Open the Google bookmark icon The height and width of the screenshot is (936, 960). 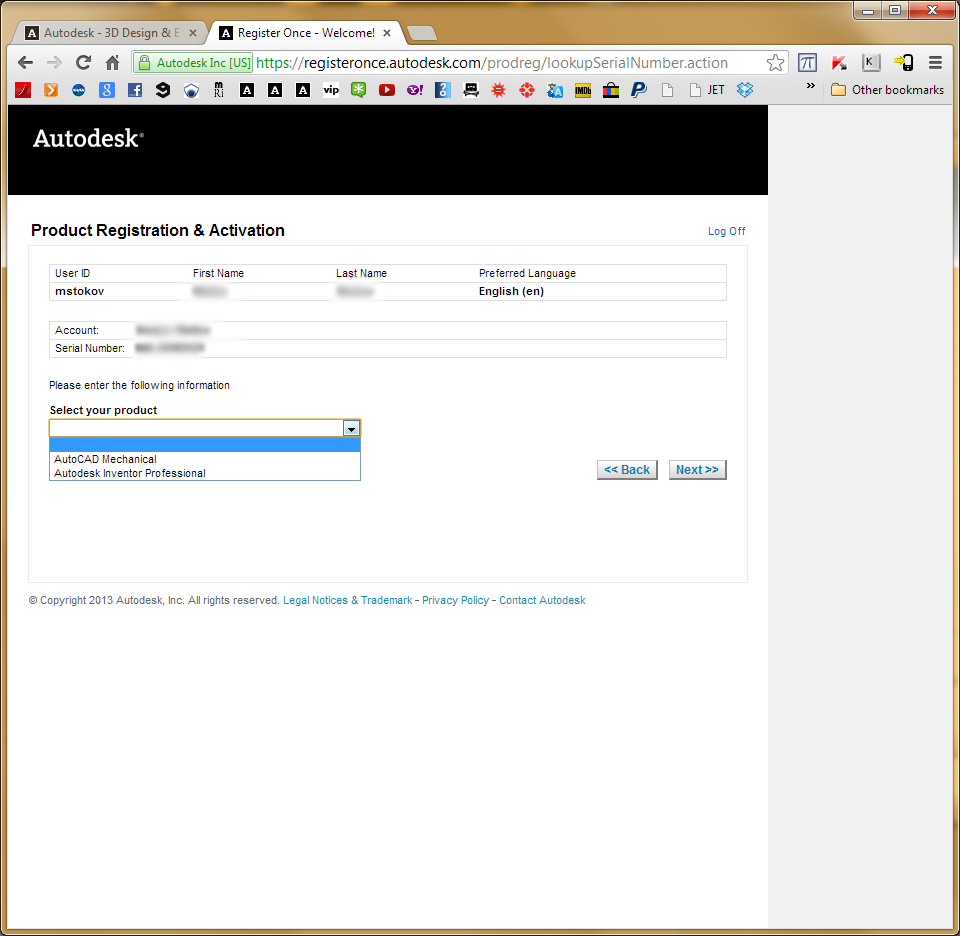point(107,91)
